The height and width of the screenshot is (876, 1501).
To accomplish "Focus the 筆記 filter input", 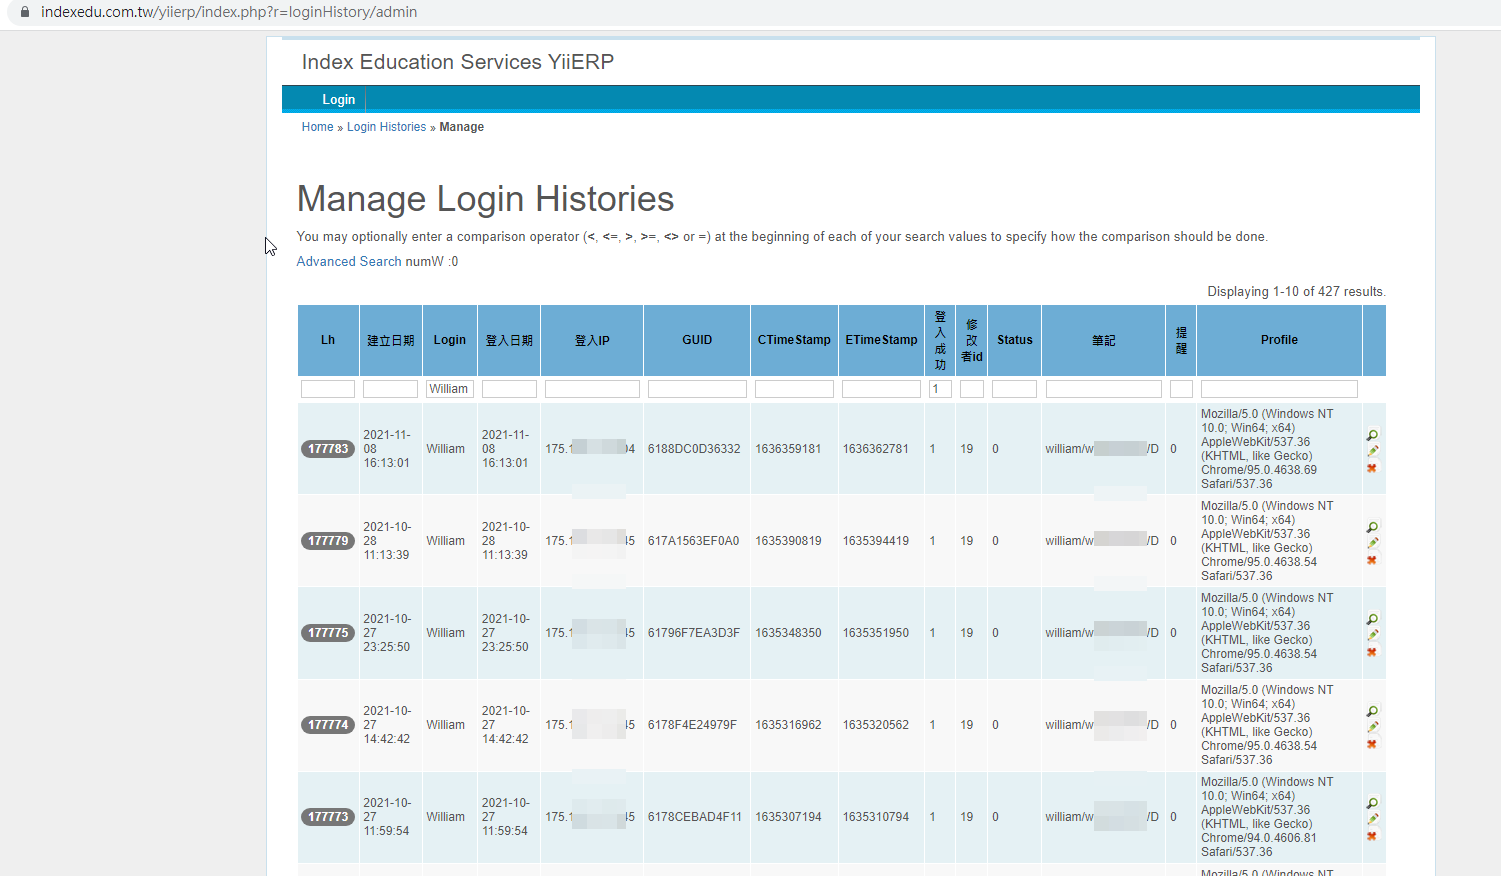I will coord(1103,389).
